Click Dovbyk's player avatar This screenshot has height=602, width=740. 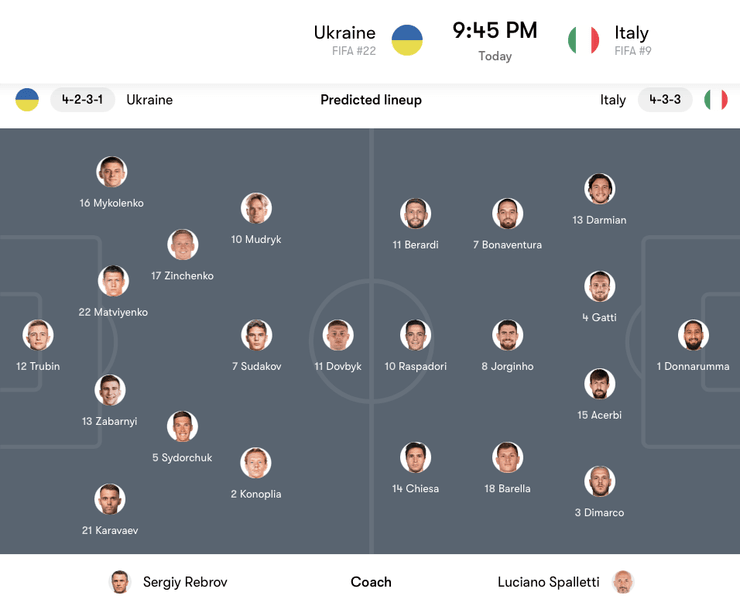coord(338,335)
